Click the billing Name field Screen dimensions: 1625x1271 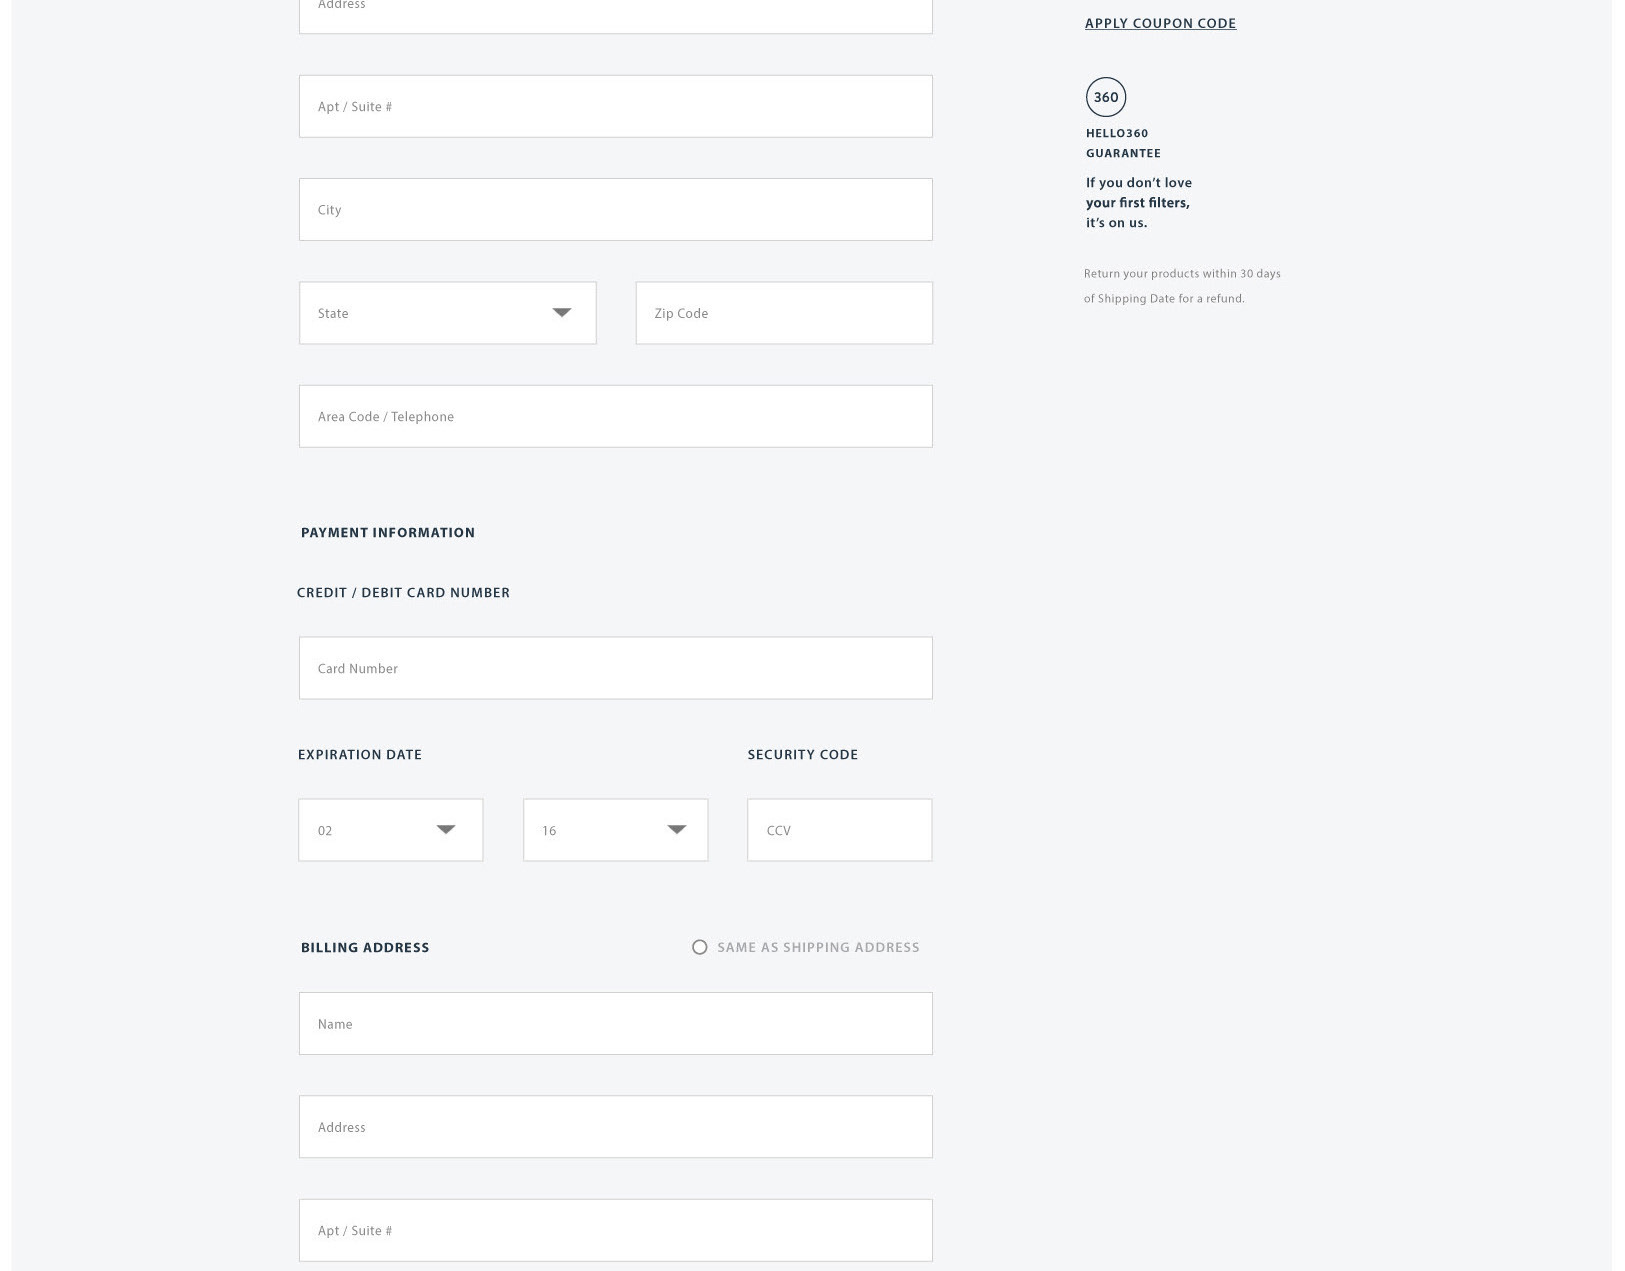pyautogui.click(x=615, y=1023)
